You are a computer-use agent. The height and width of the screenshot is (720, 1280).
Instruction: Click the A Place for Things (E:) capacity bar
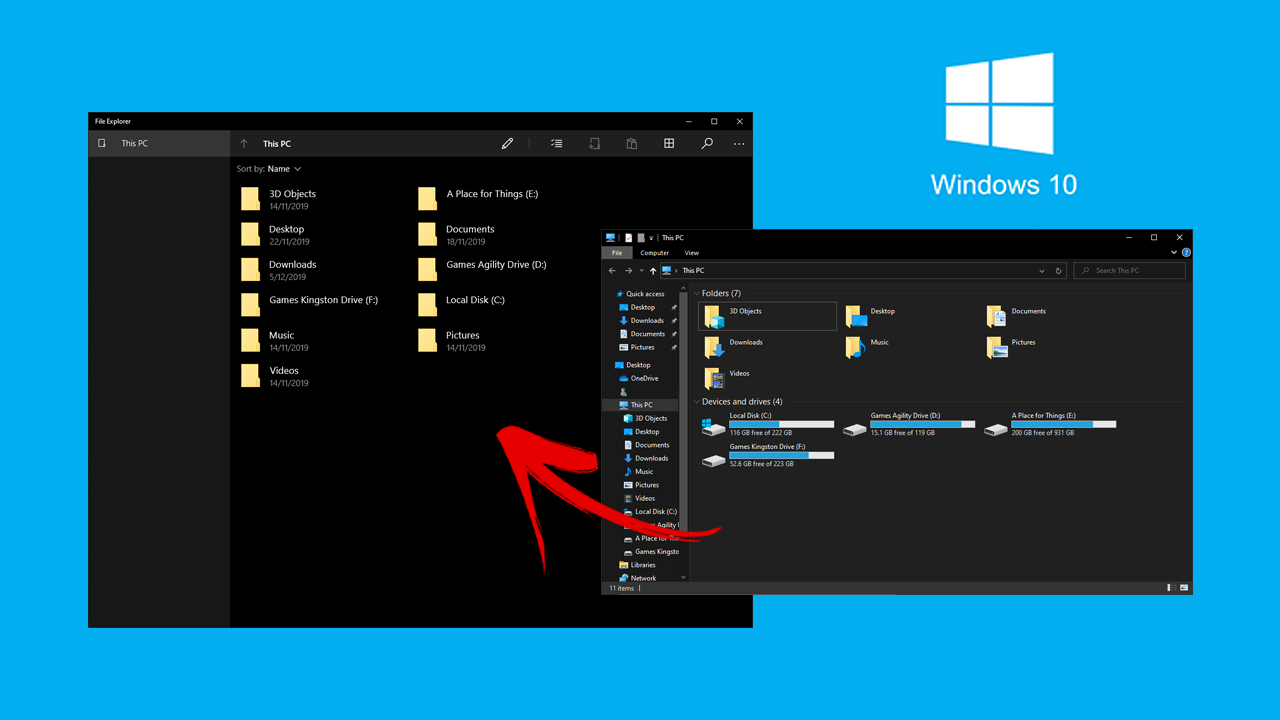(x=1064, y=424)
